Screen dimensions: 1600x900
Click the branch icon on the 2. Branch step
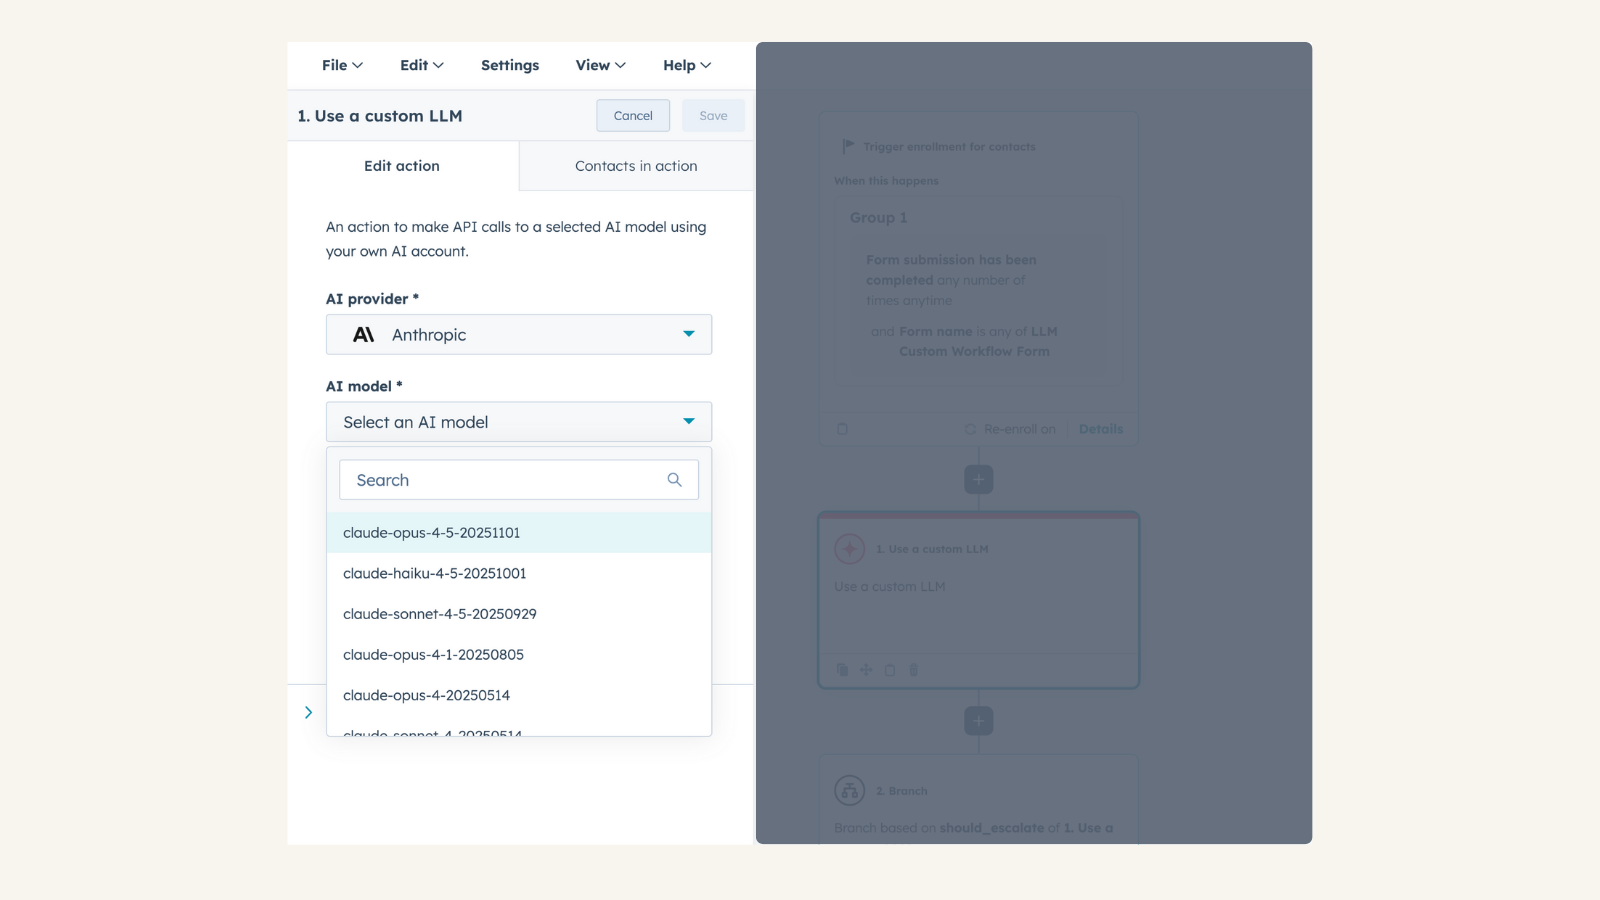(x=850, y=789)
